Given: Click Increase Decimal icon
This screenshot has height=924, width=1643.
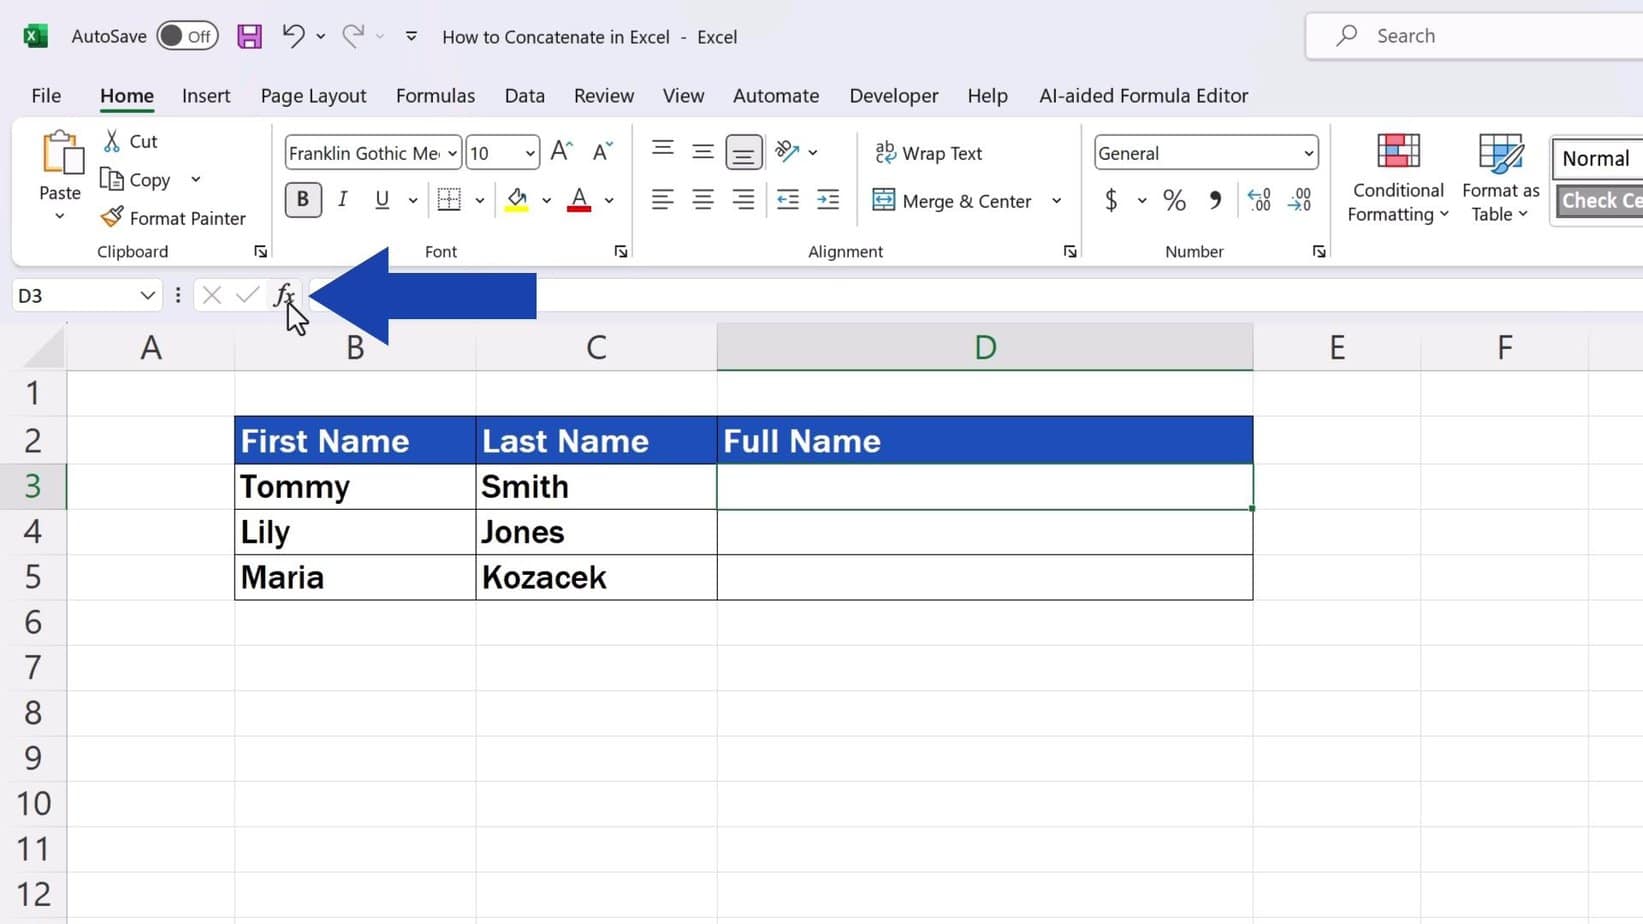Looking at the screenshot, I should (x=1257, y=200).
